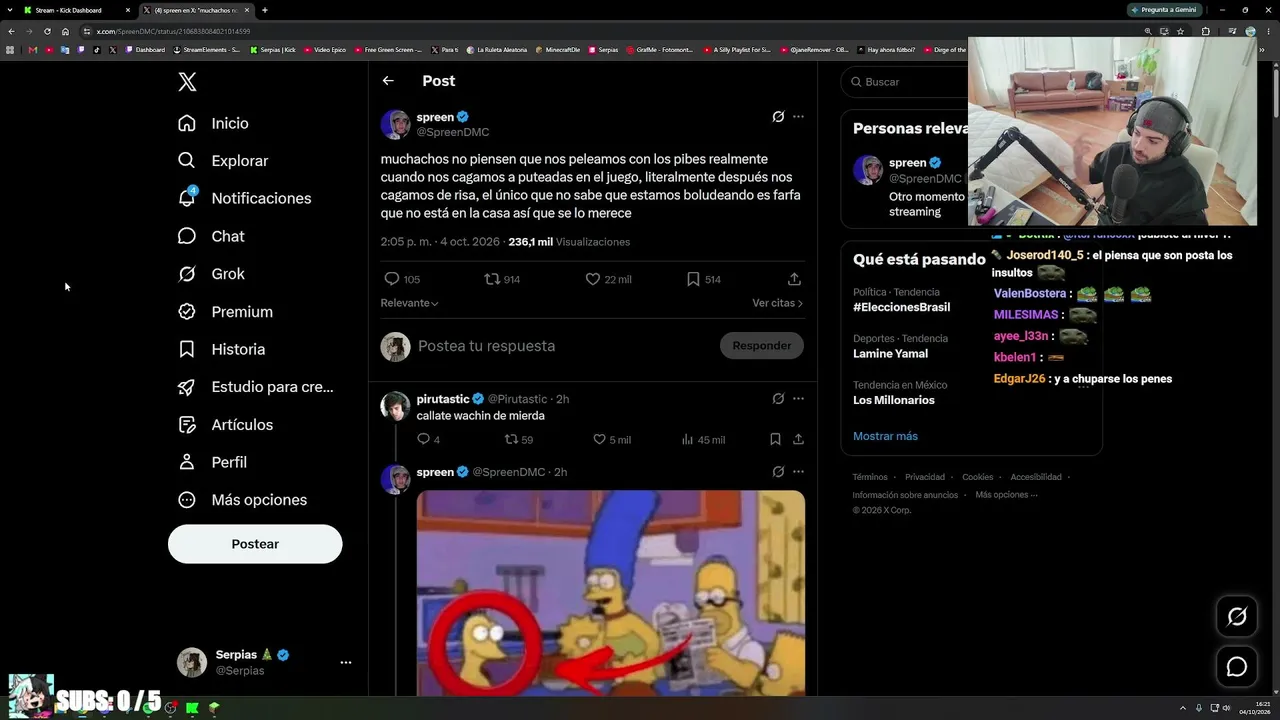This screenshot has height=720, width=1280.
Task: Click Mostrar más under trends
Action: 885,436
